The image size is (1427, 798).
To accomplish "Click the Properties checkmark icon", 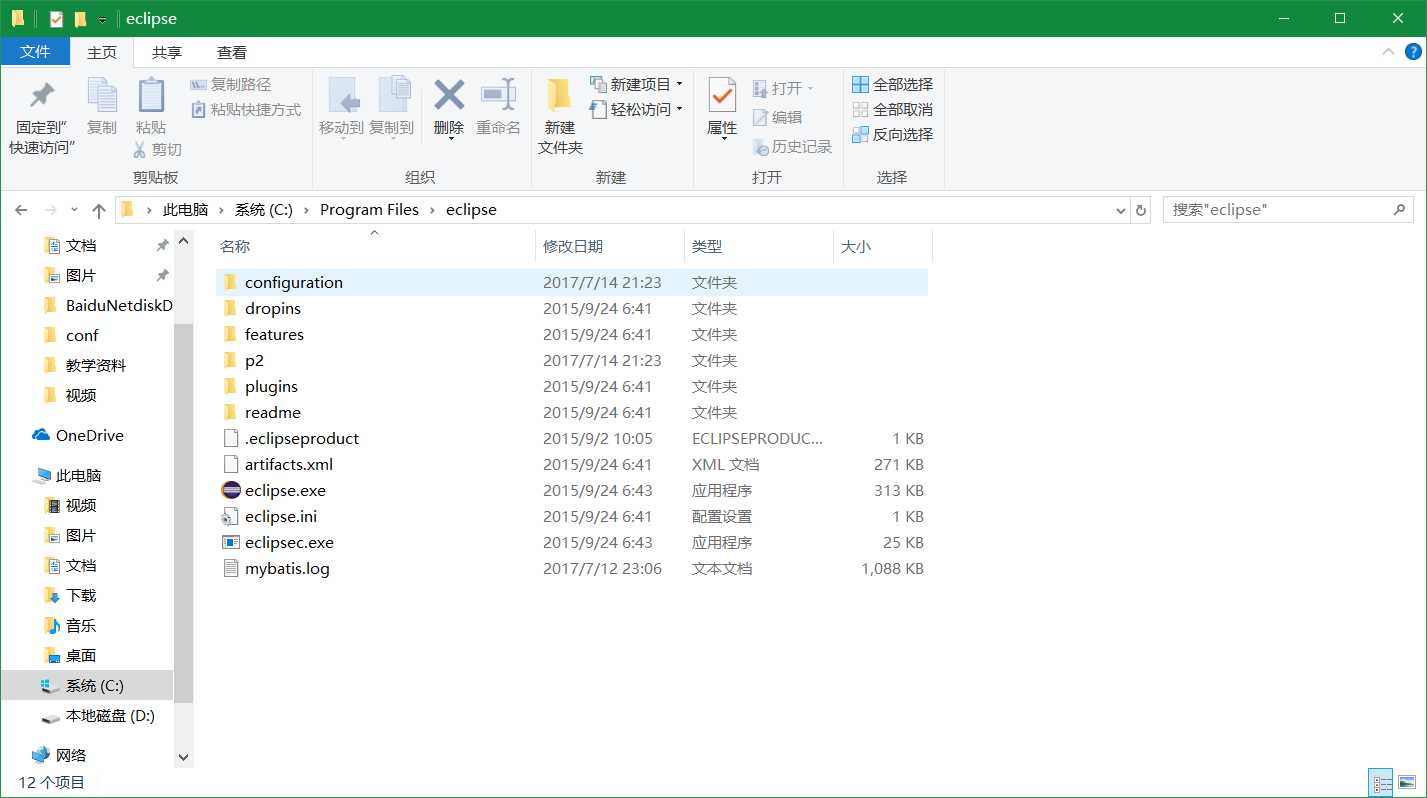I will tap(722, 95).
